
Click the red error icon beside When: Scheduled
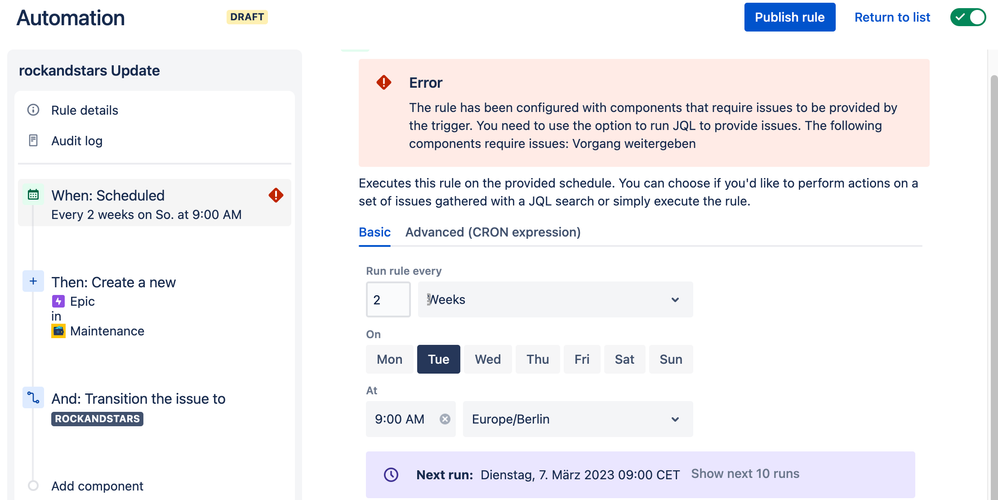tap(276, 195)
